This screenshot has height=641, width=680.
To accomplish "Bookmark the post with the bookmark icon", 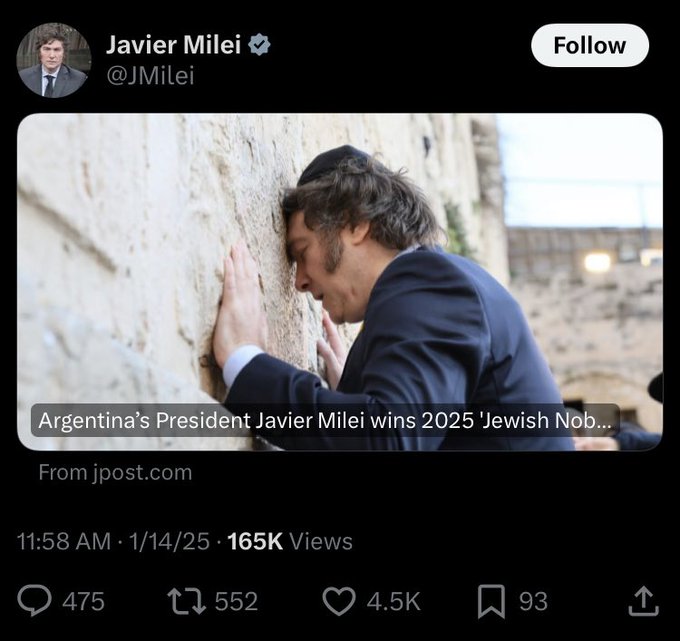I will coord(490,600).
